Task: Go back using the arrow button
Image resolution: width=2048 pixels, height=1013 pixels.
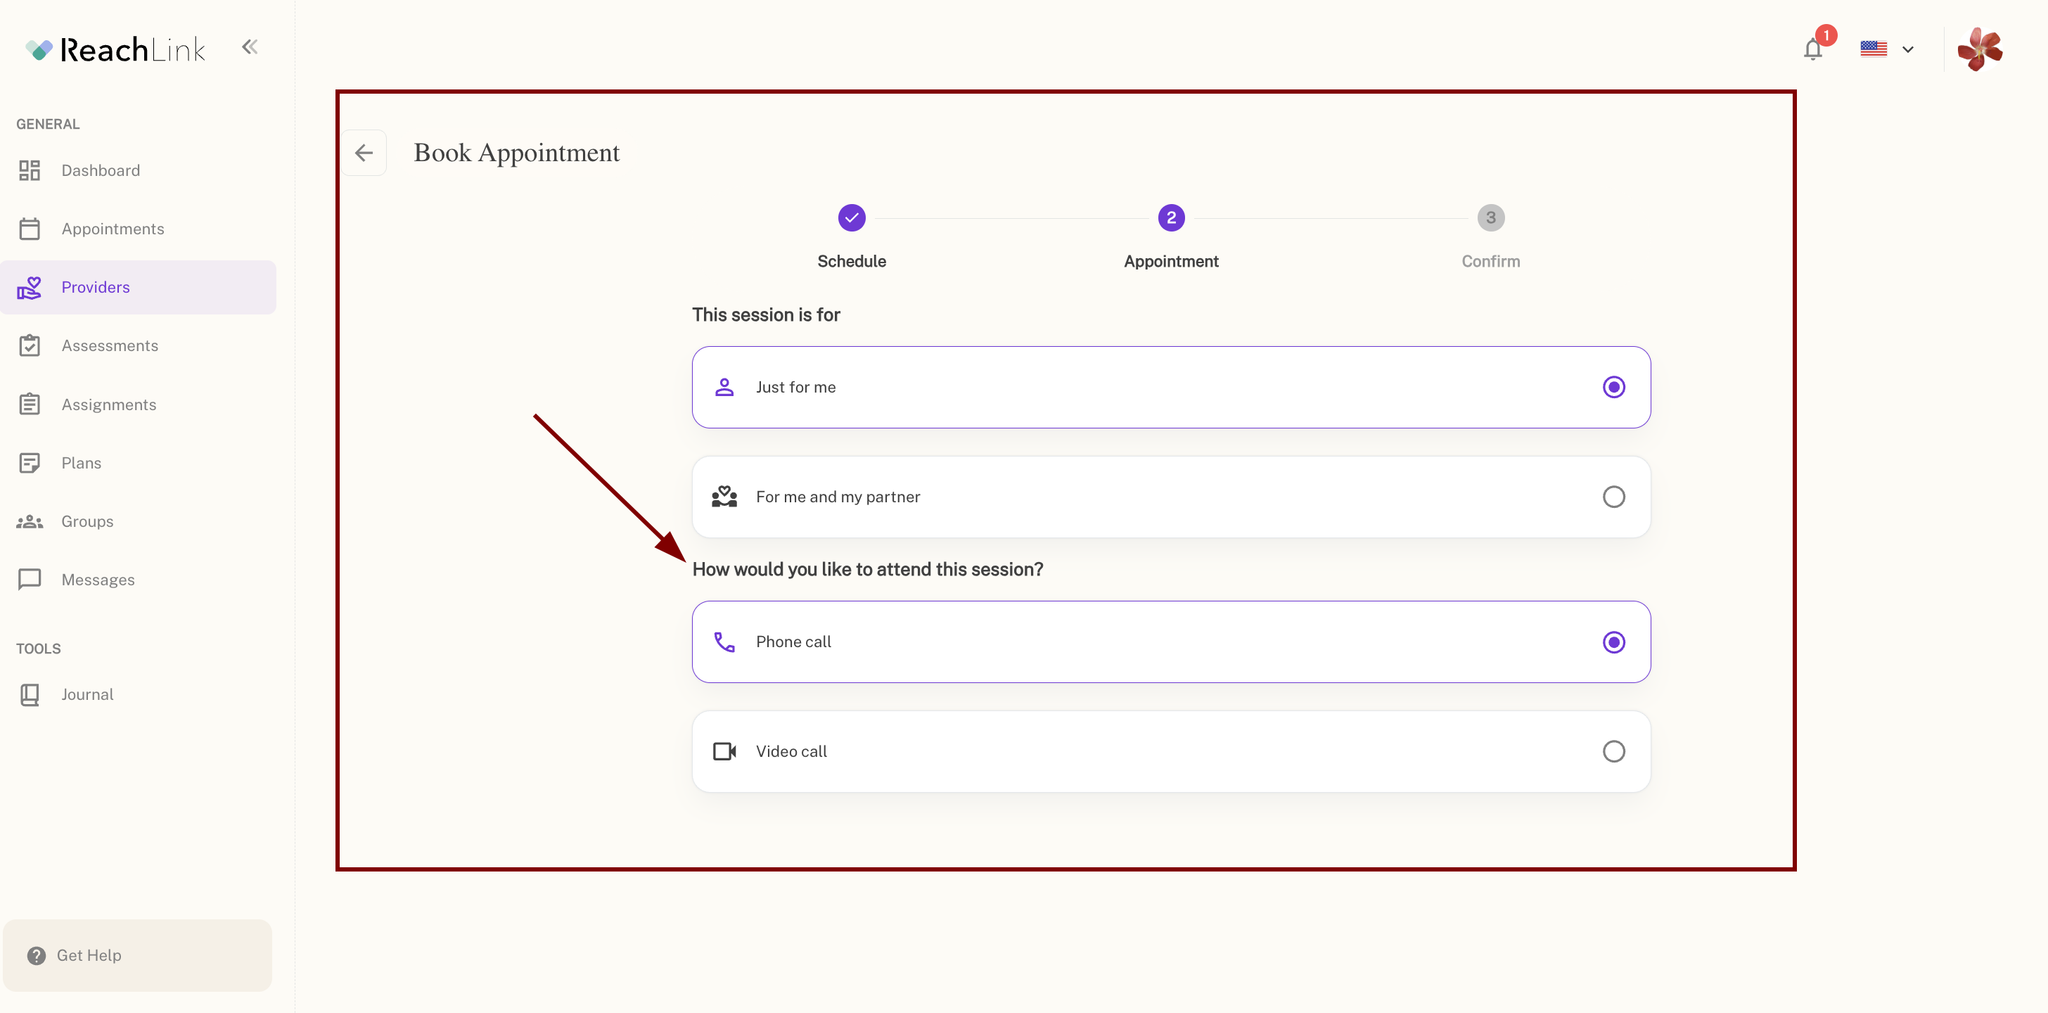Action: (x=364, y=153)
